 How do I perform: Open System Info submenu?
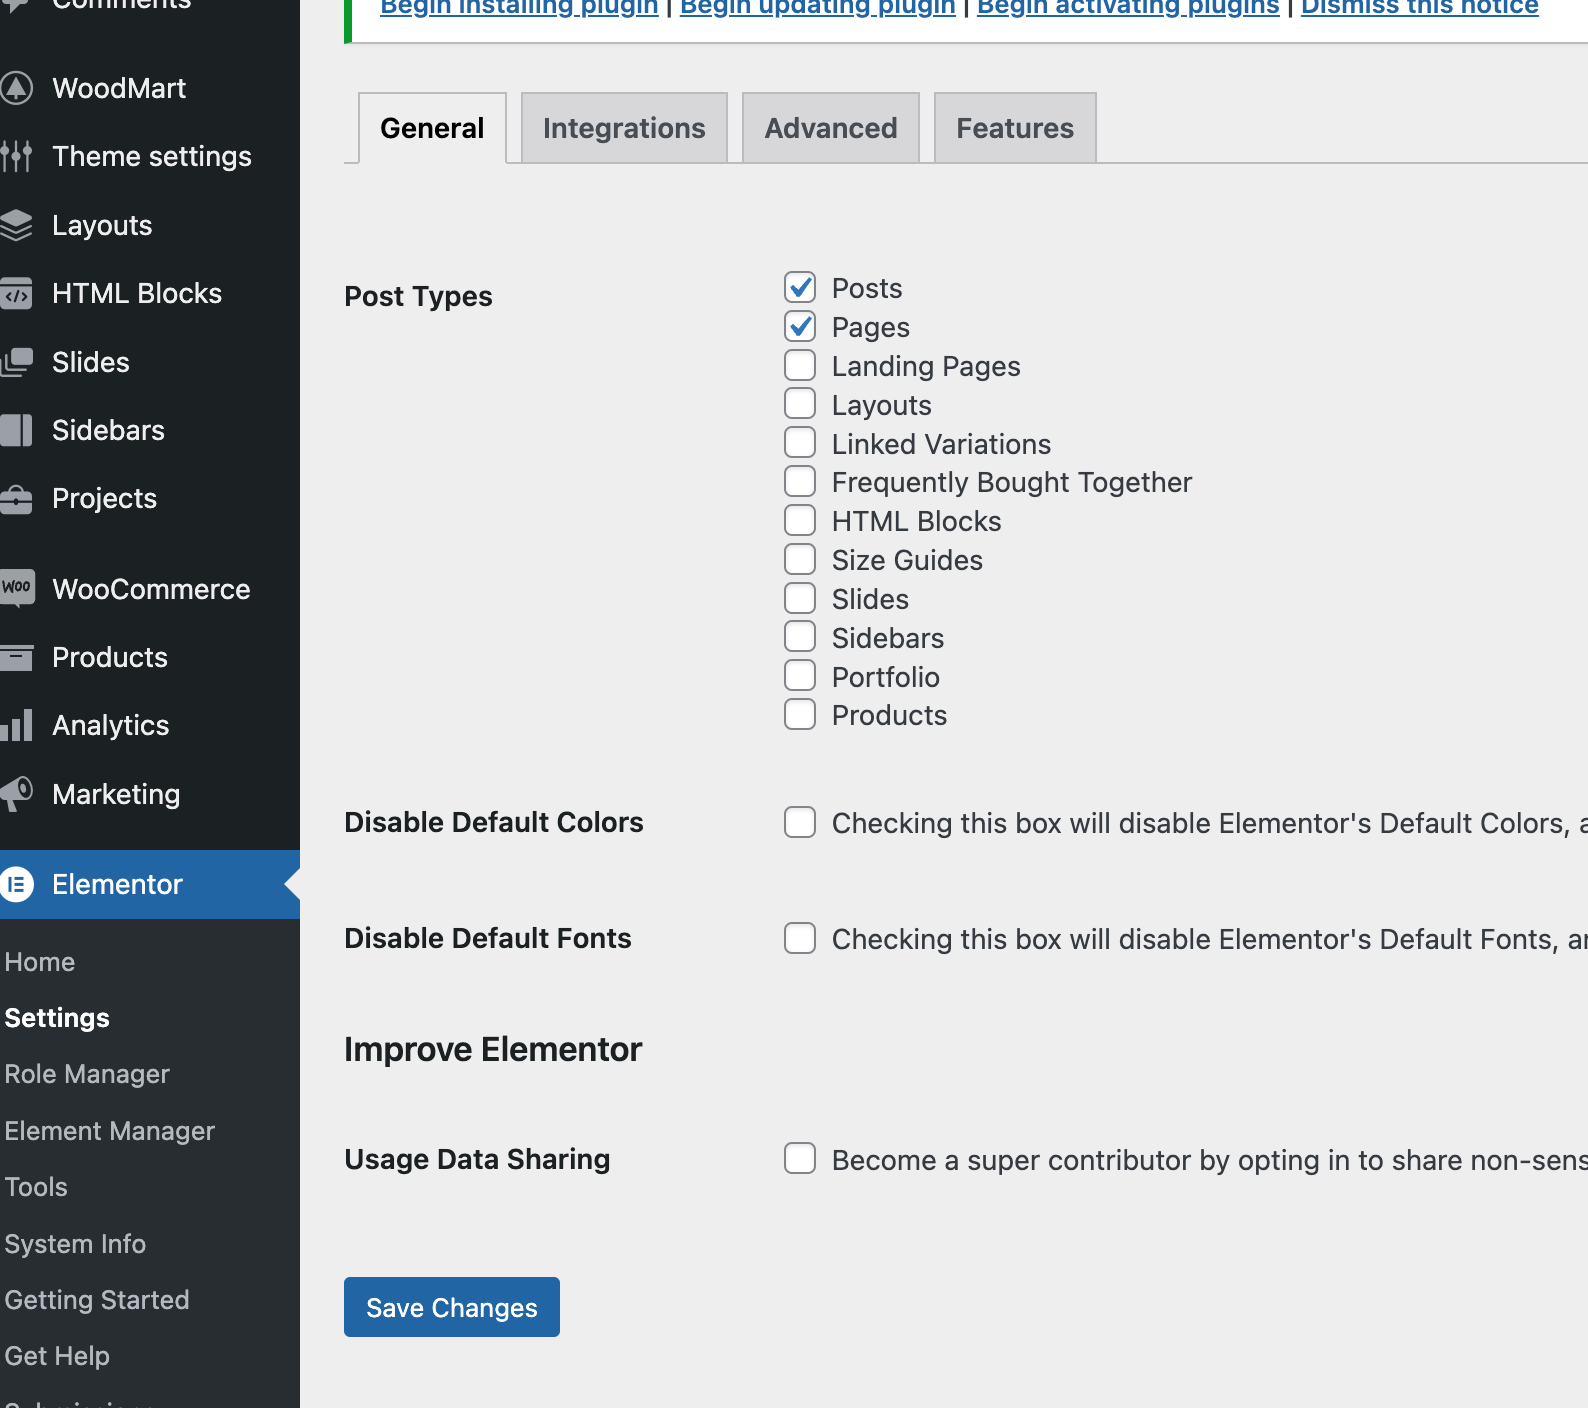coord(75,1244)
